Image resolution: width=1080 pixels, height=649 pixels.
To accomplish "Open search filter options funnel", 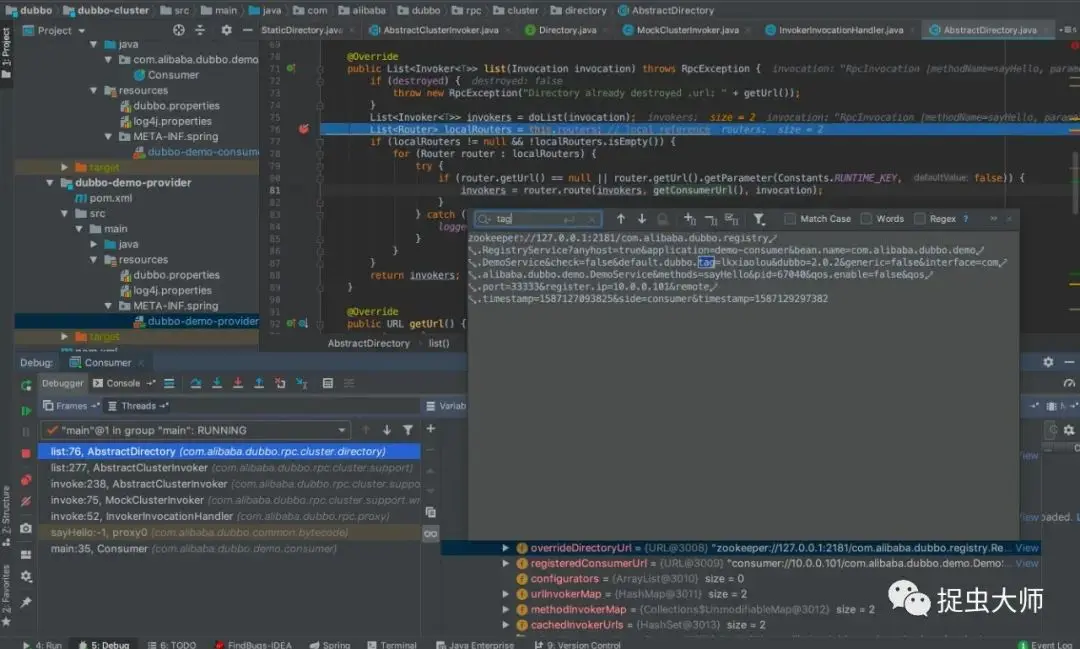I will point(758,219).
